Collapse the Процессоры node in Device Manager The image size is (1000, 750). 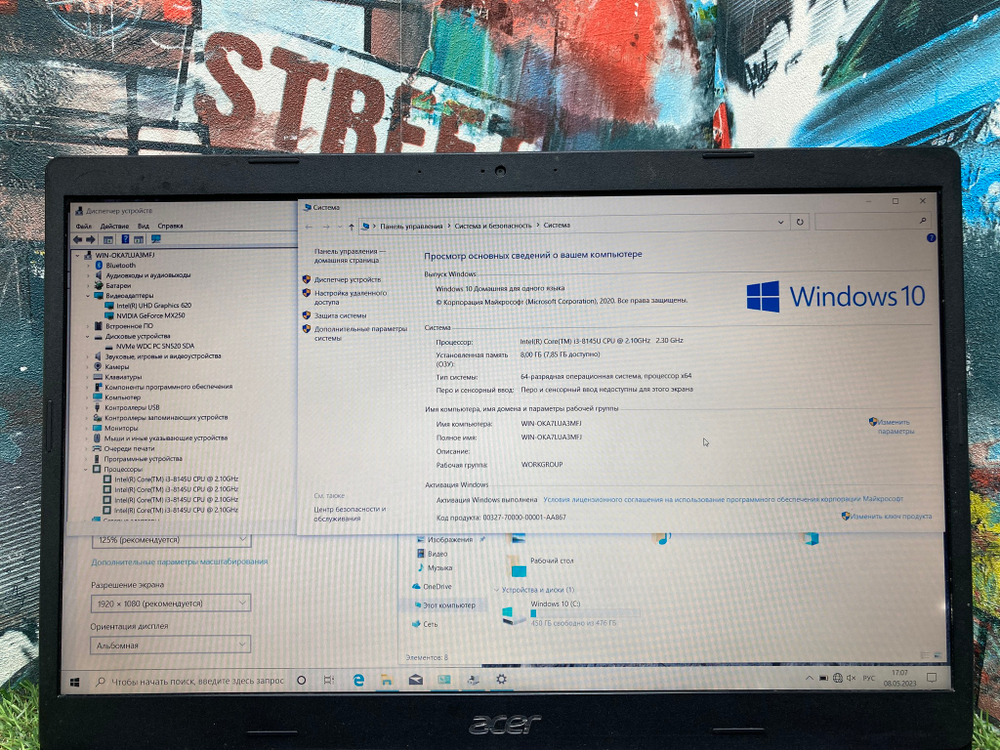click(x=86, y=467)
